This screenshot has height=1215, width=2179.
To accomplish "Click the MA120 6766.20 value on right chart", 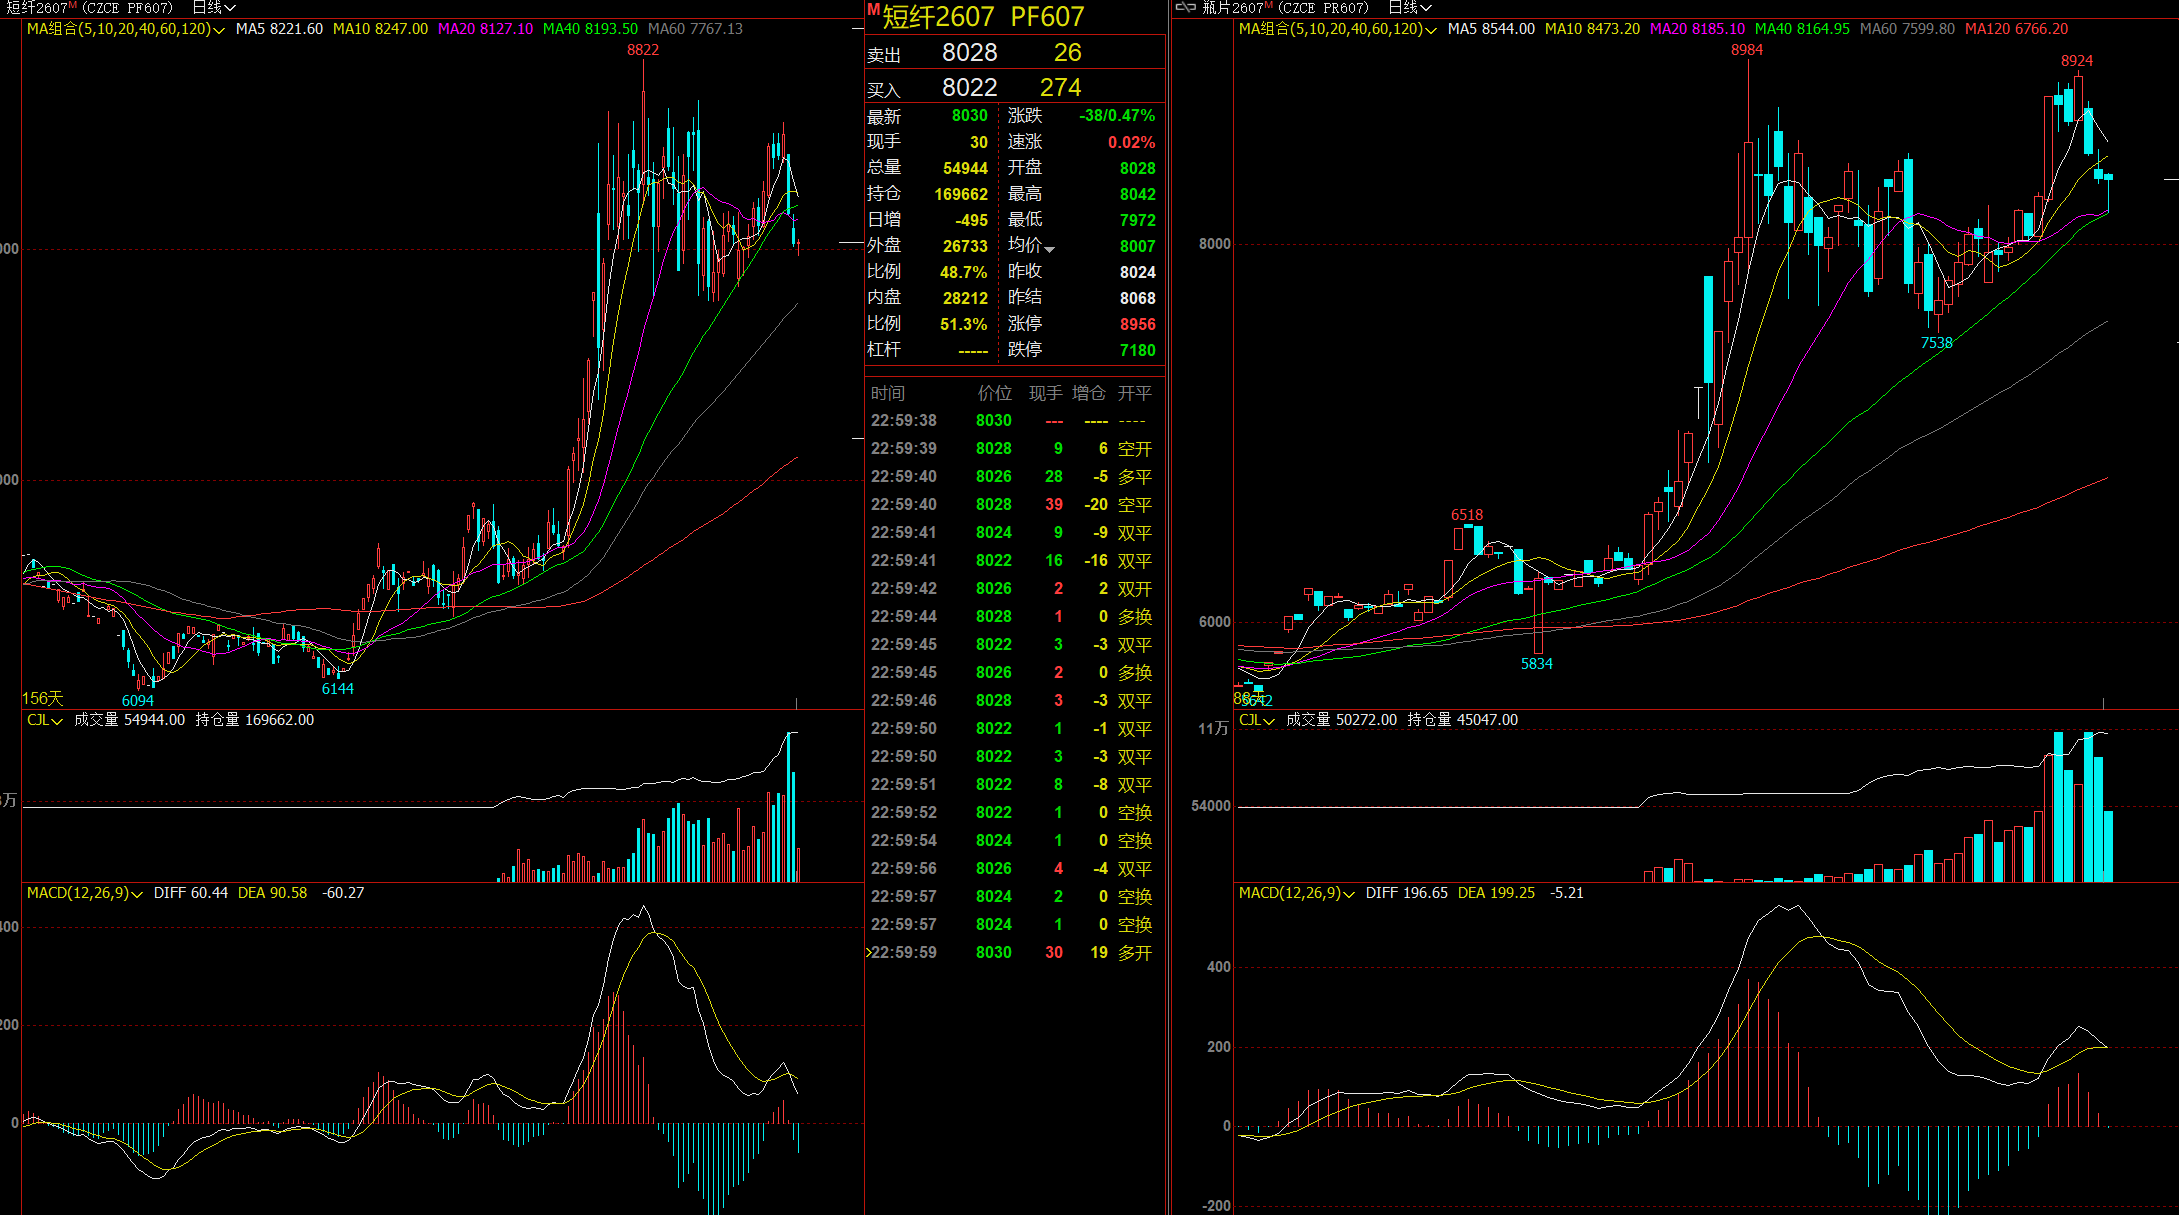I will pos(2016,29).
